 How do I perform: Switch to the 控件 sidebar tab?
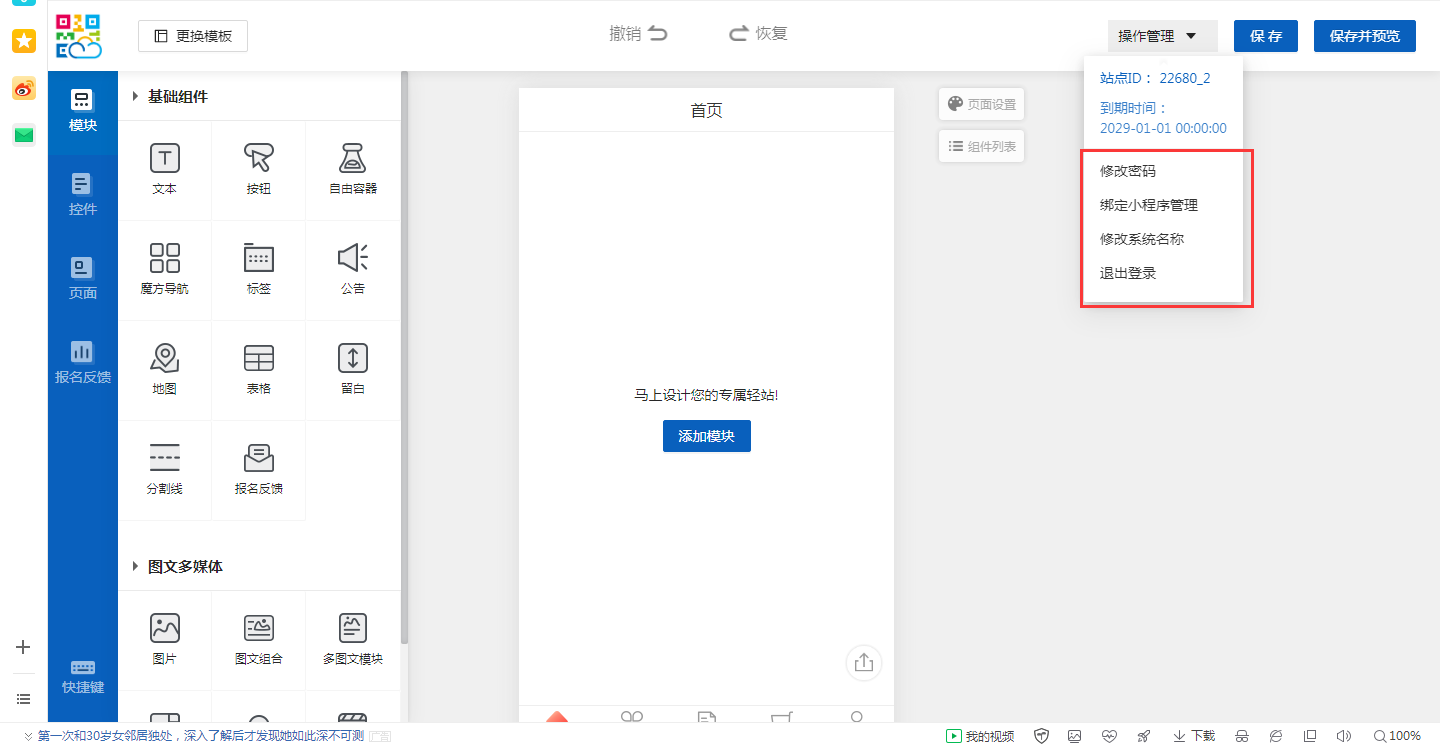[83, 194]
